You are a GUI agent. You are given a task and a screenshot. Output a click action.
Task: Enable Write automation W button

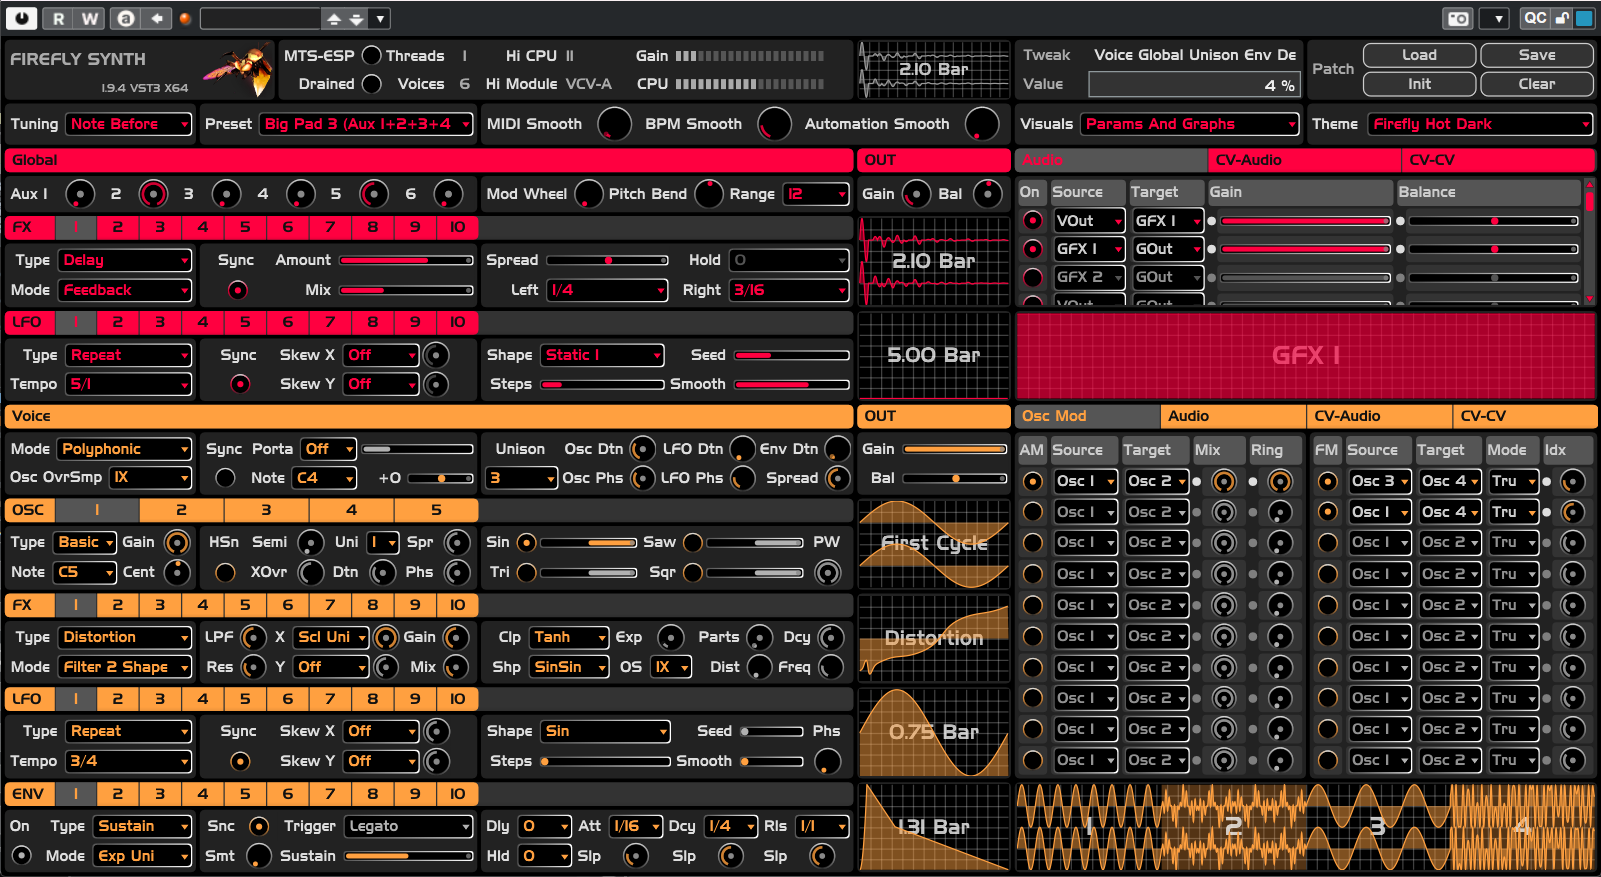pyautogui.click(x=90, y=18)
